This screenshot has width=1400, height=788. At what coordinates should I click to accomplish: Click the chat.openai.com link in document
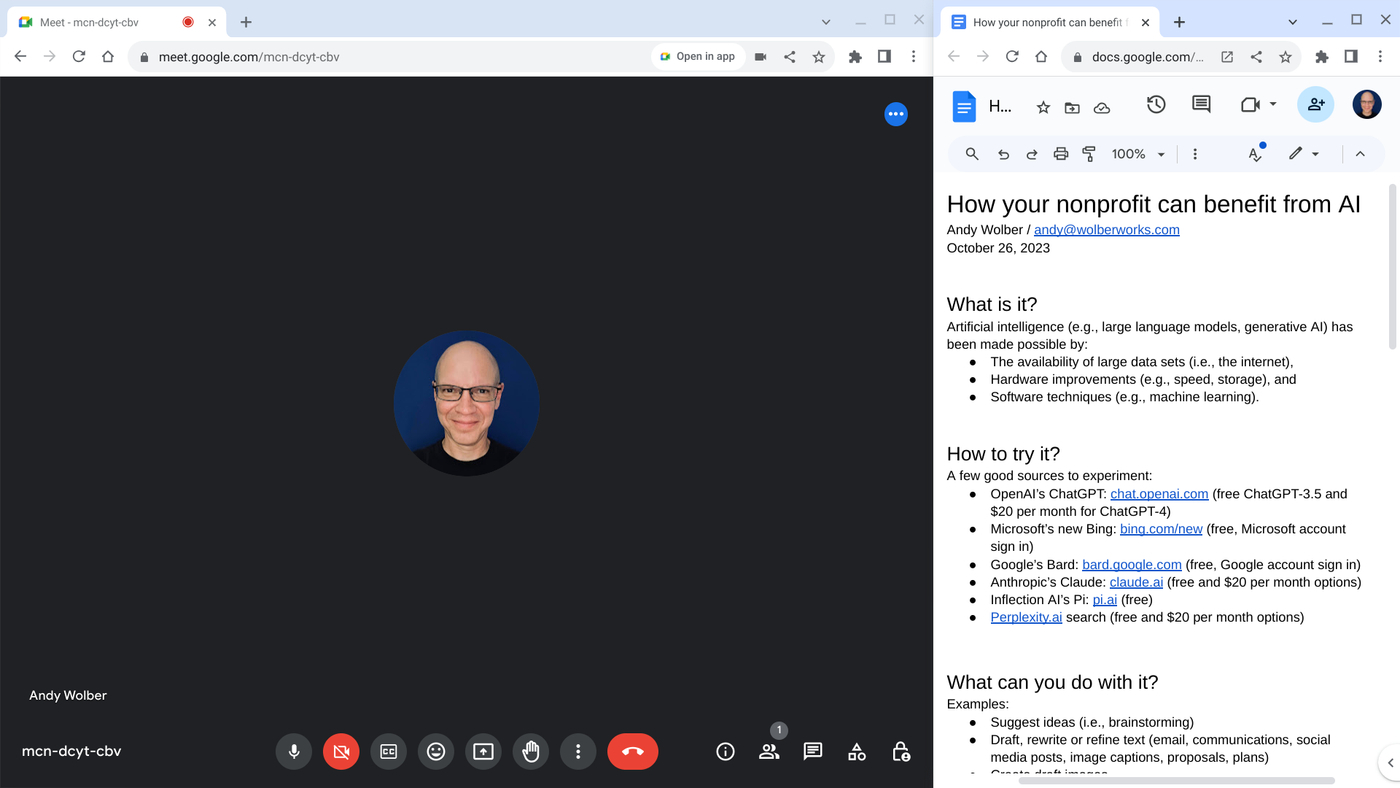tap(1159, 493)
